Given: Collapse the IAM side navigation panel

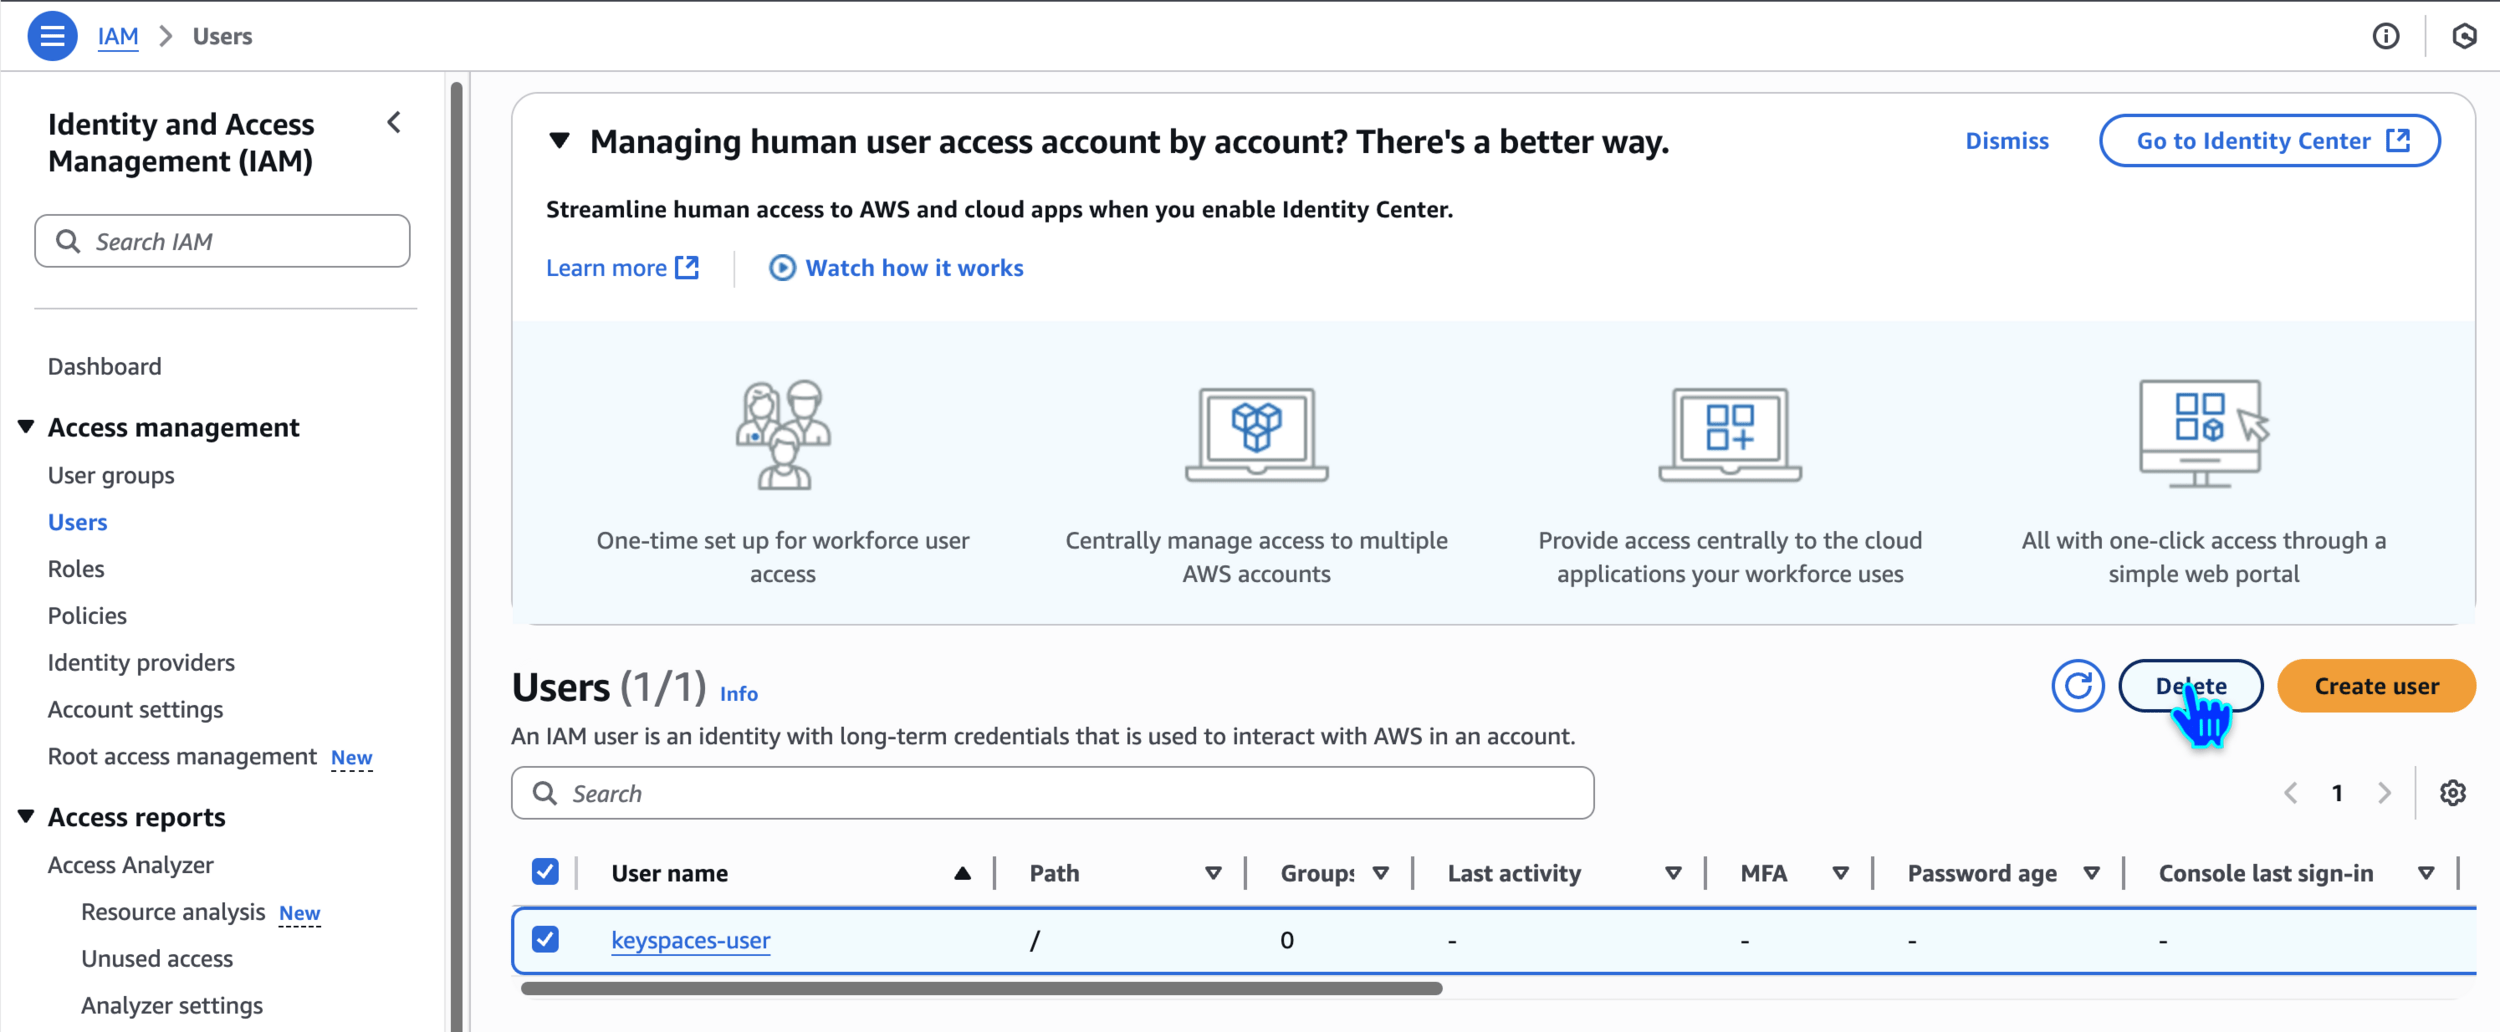Looking at the screenshot, I should tap(394, 123).
